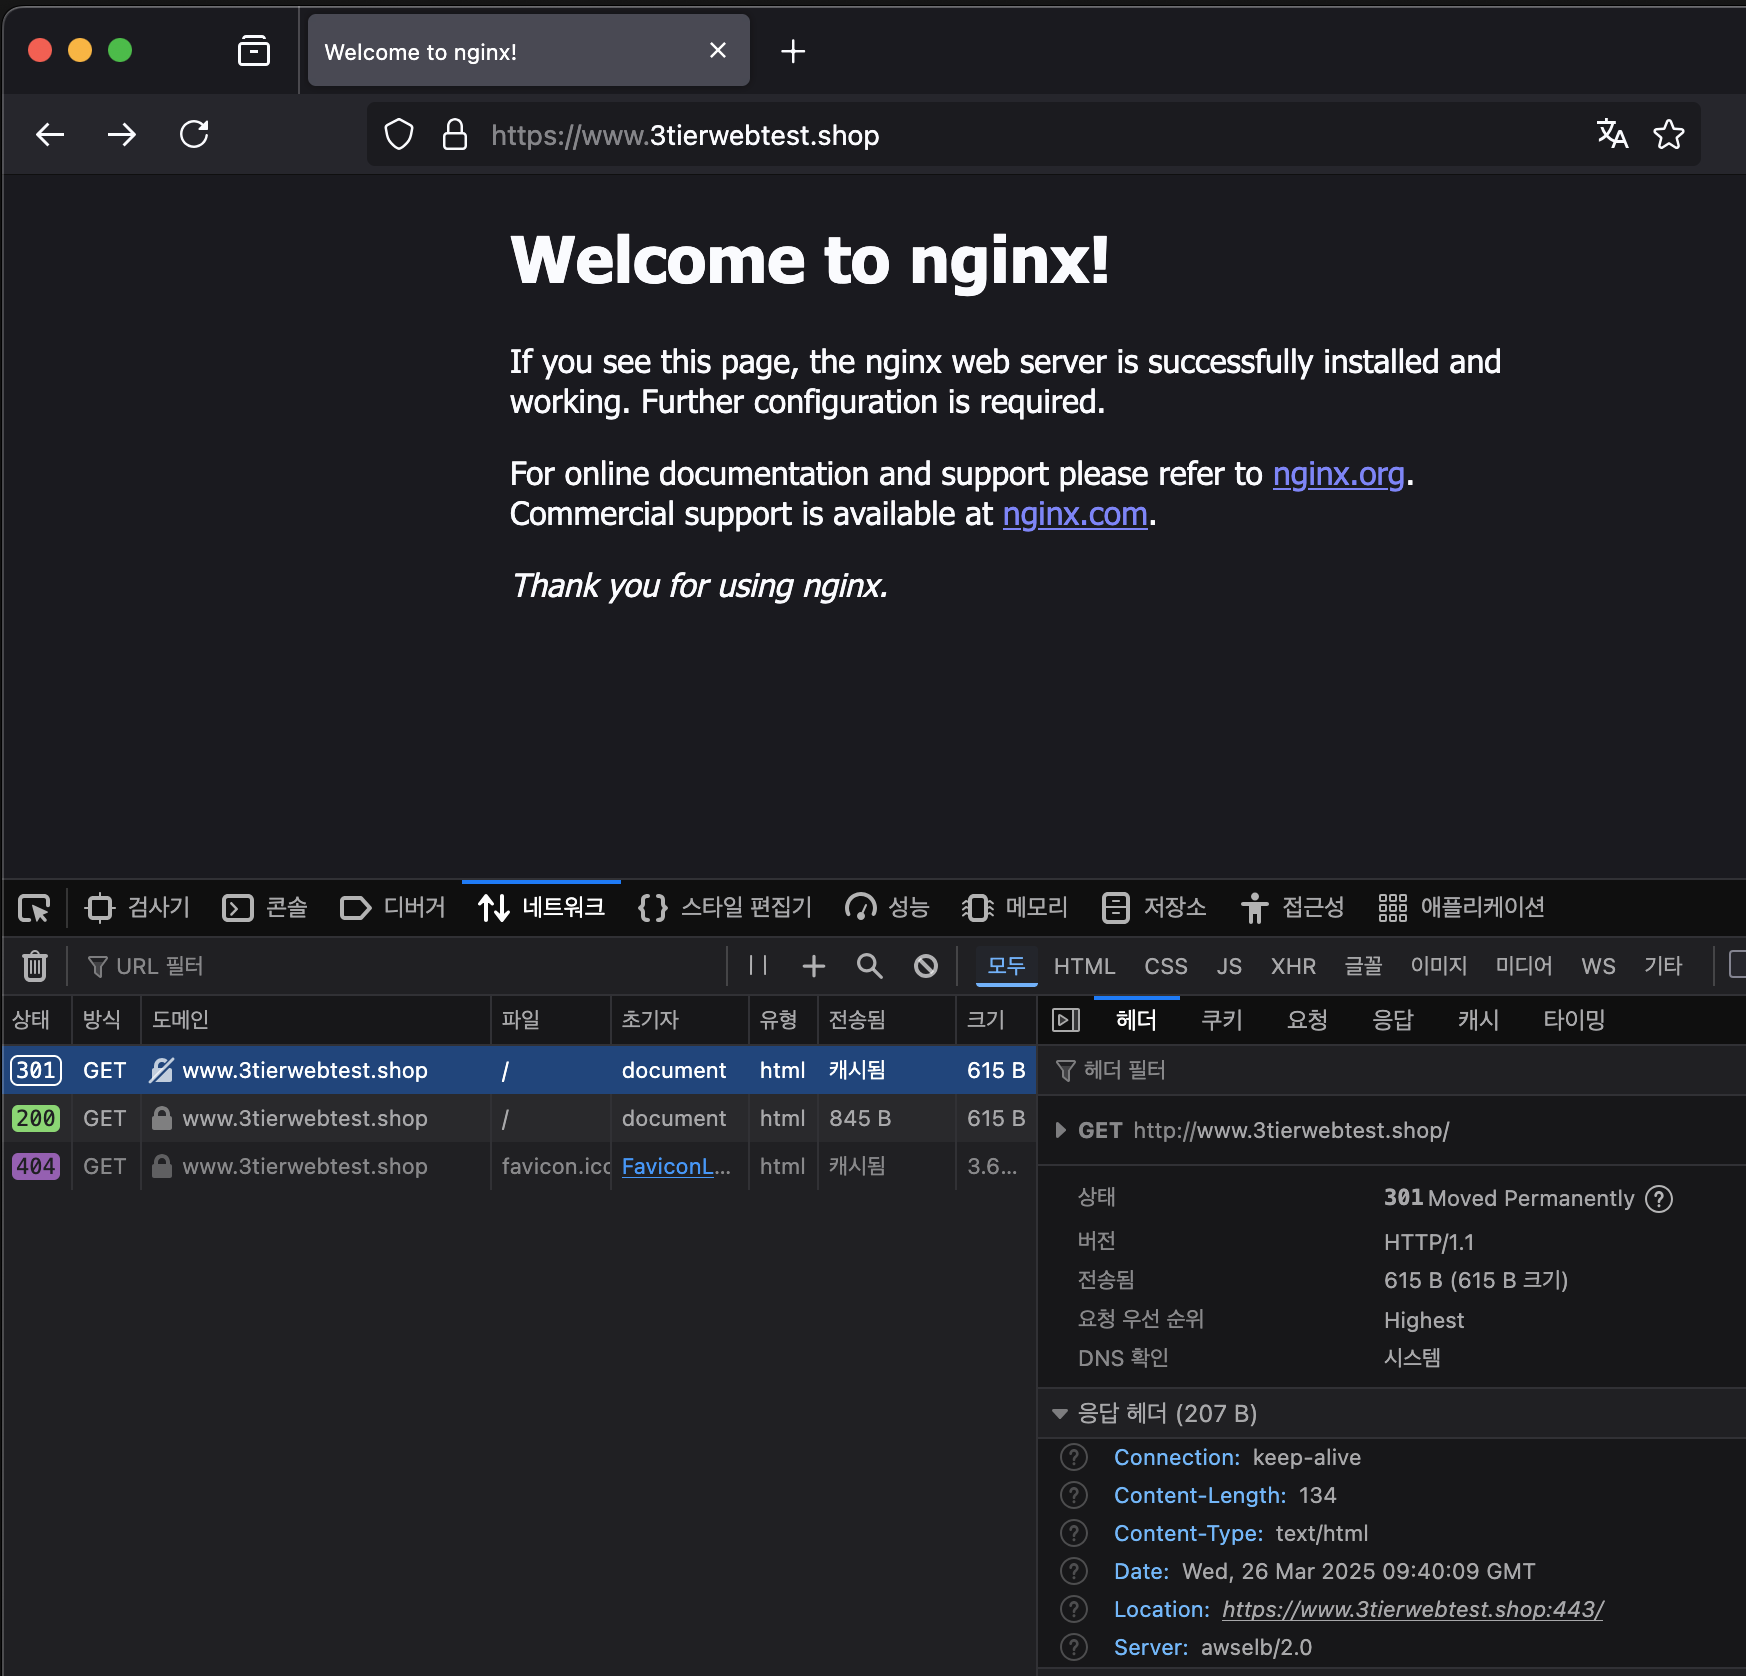
Task: Switch to Request (요청) details tab
Action: coord(1307,1020)
